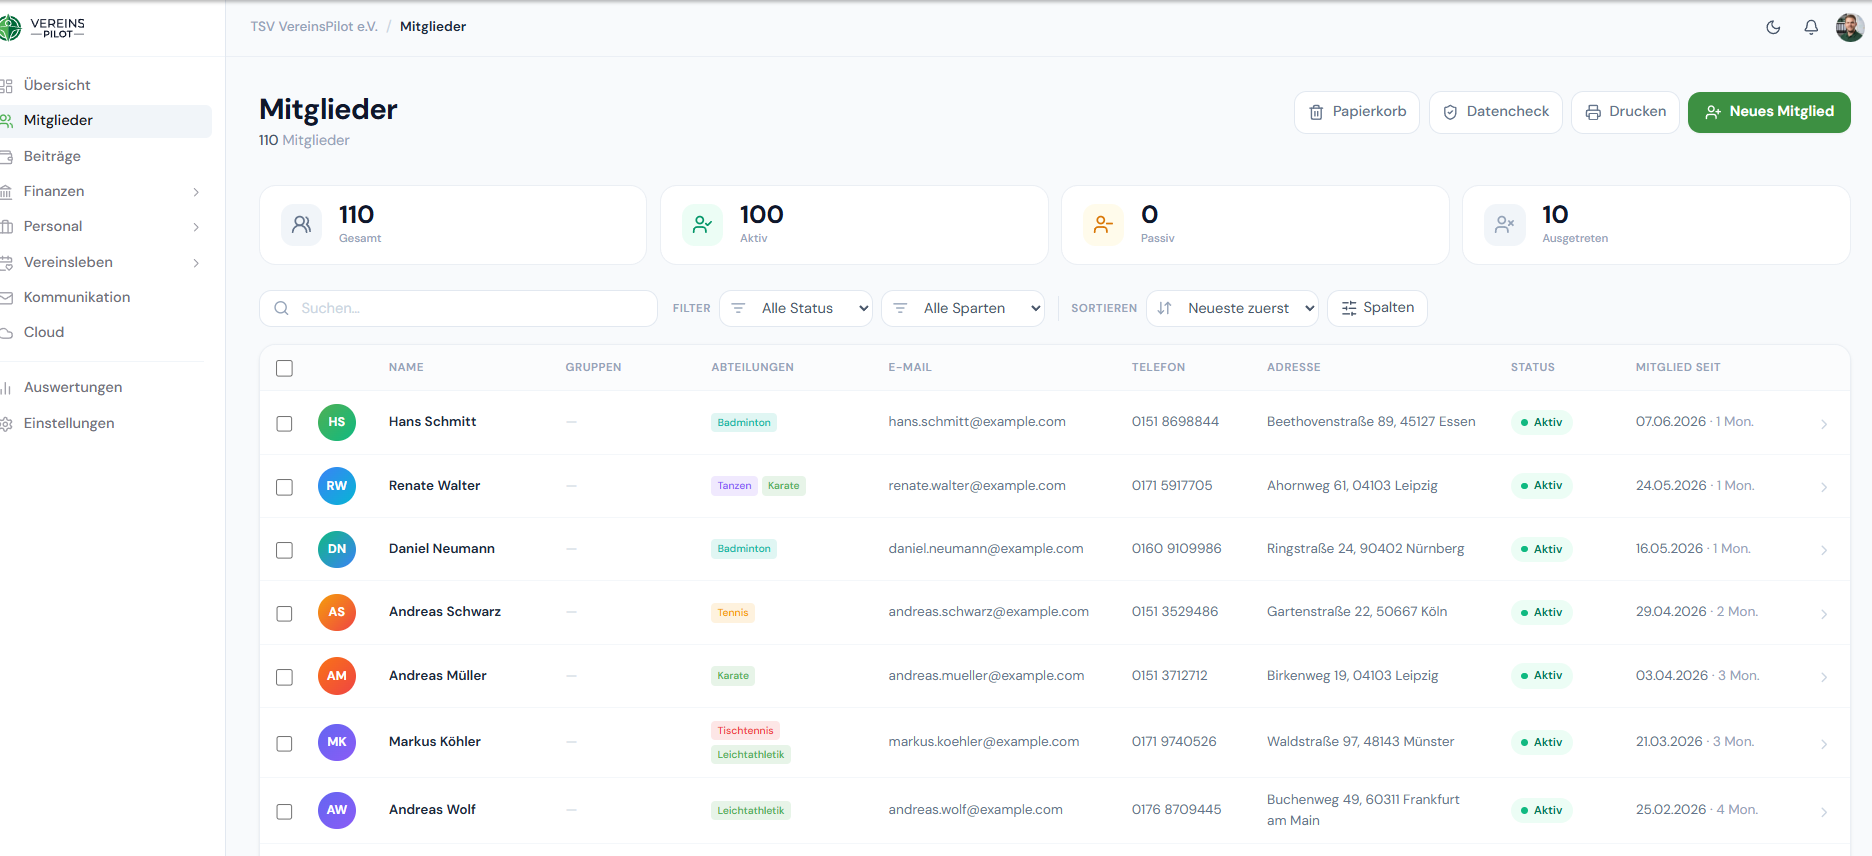Click the VereinsPilot logo
Image resolution: width=1872 pixels, height=856 pixels.
coord(43,28)
